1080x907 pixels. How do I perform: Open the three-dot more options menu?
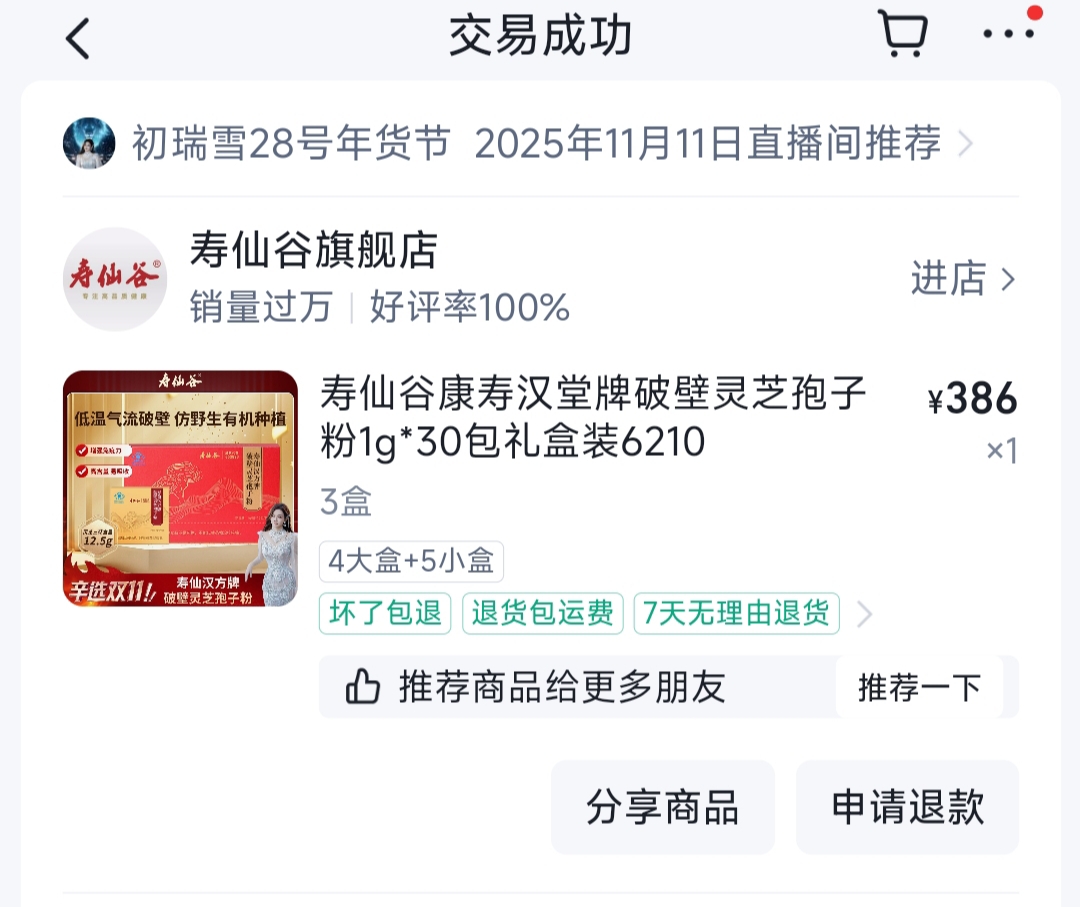(1008, 33)
